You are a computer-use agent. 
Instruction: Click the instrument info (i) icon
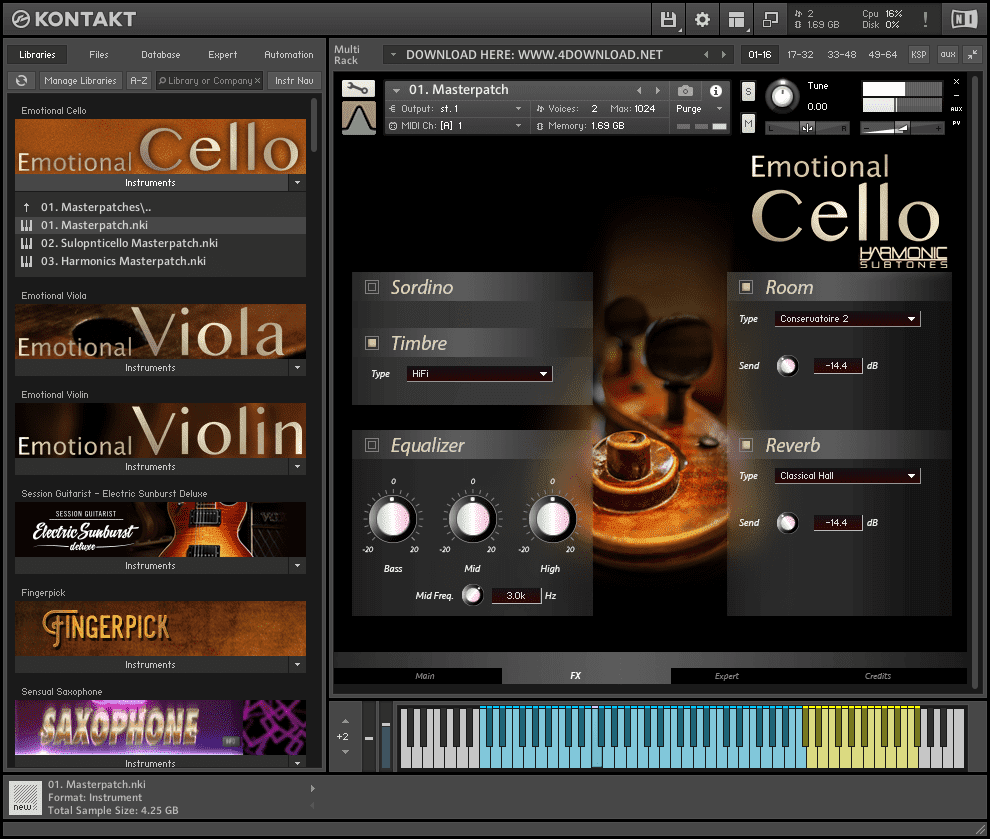point(718,89)
